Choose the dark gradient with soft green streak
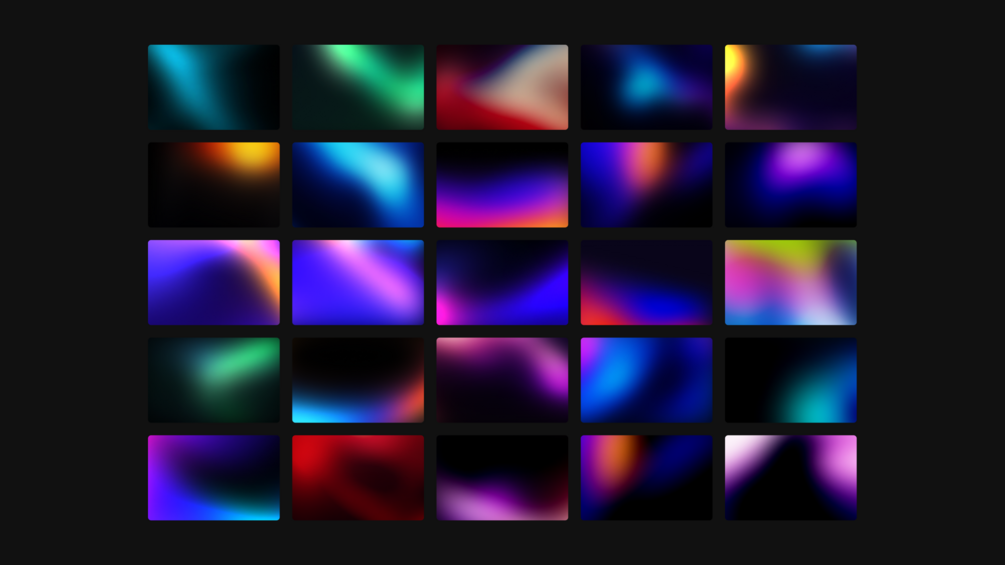Viewport: 1005px width, 565px height. (x=213, y=380)
